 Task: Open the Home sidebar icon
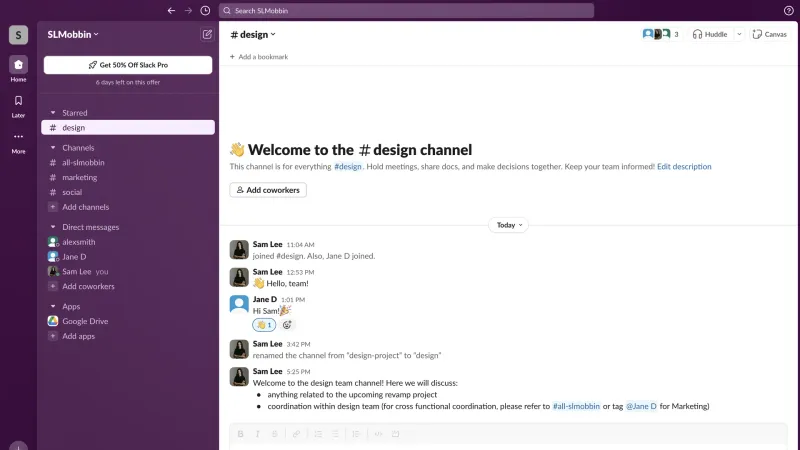pos(18,65)
